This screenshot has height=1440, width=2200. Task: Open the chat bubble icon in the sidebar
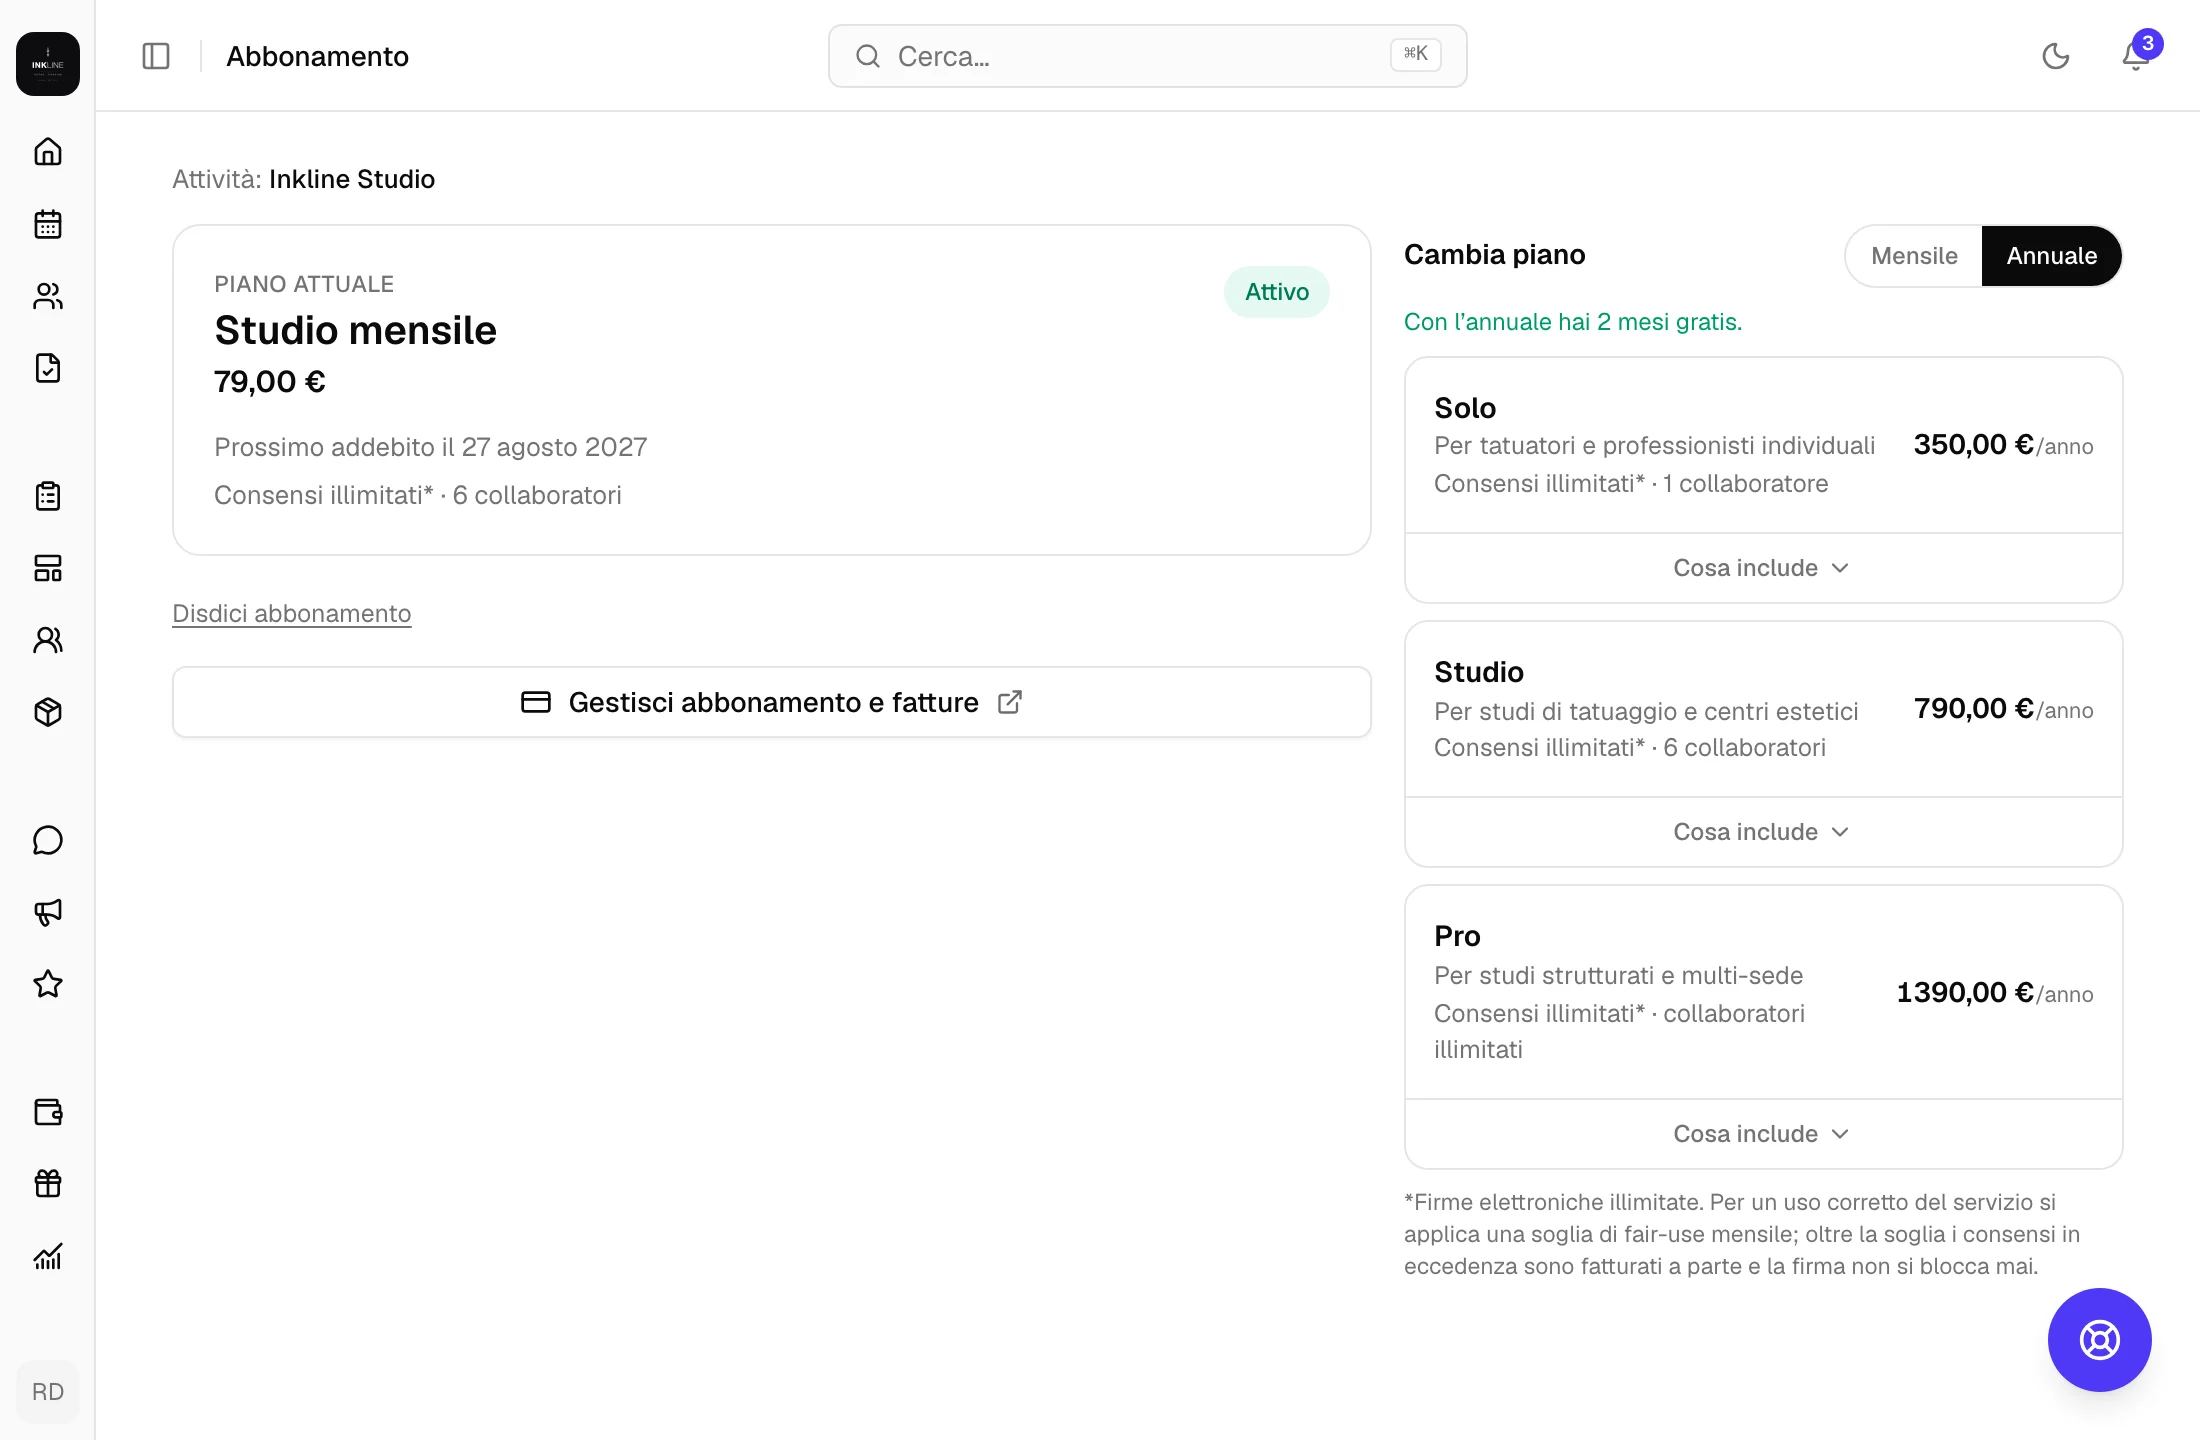coord(48,840)
